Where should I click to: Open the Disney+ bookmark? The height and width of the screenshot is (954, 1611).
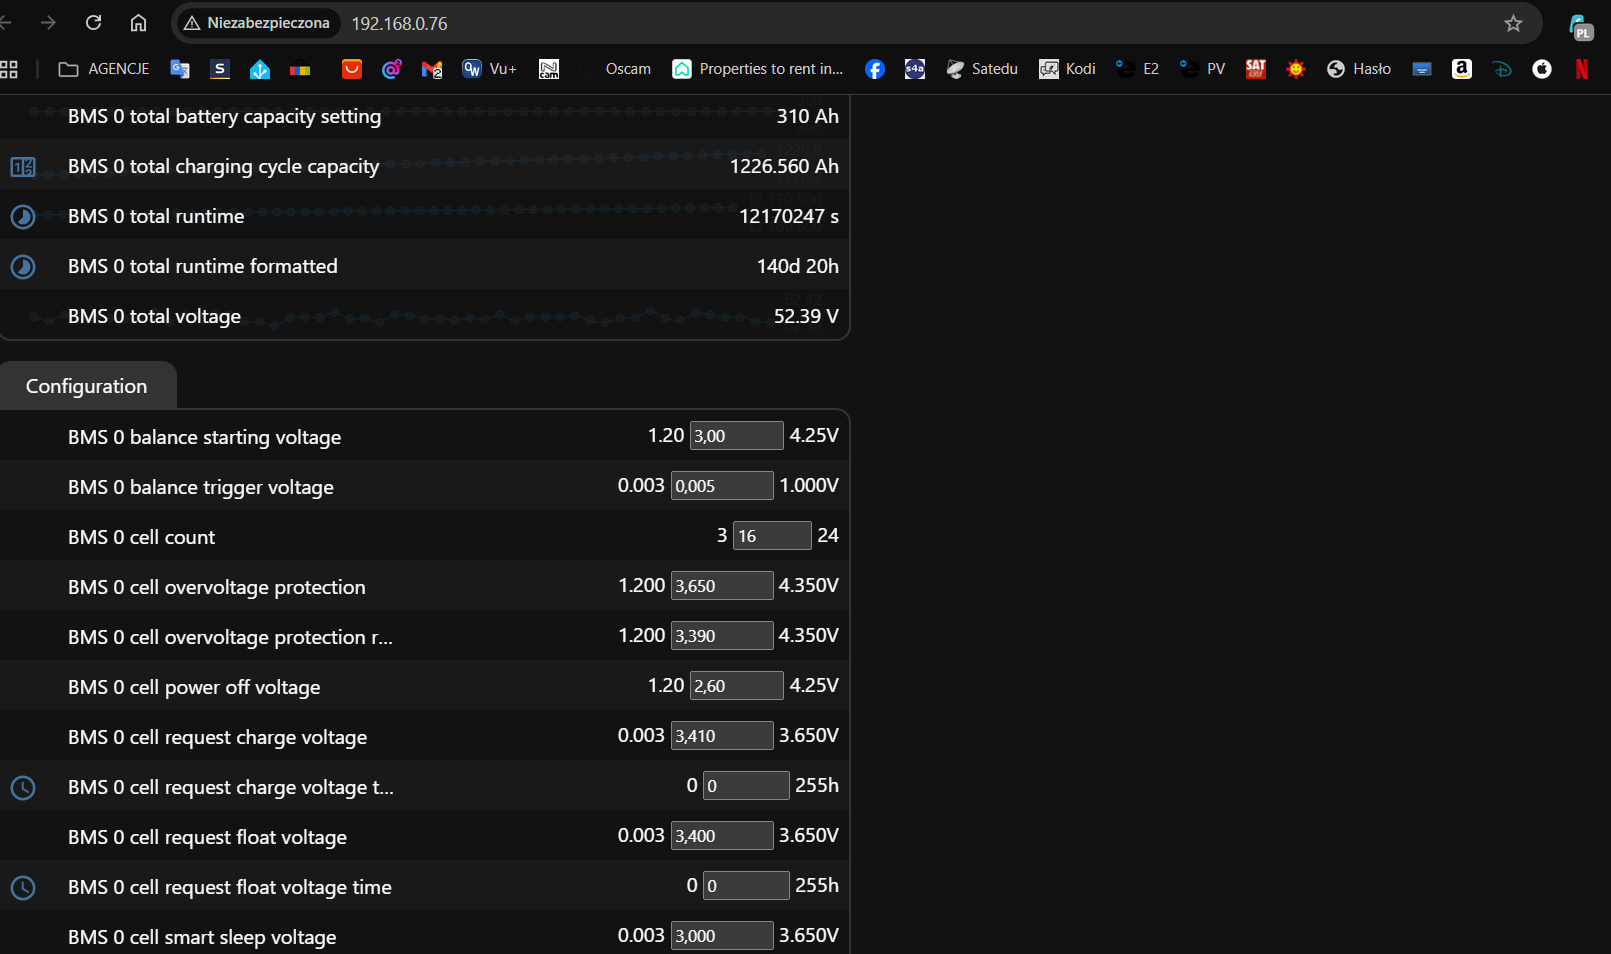click(1502, 69)
